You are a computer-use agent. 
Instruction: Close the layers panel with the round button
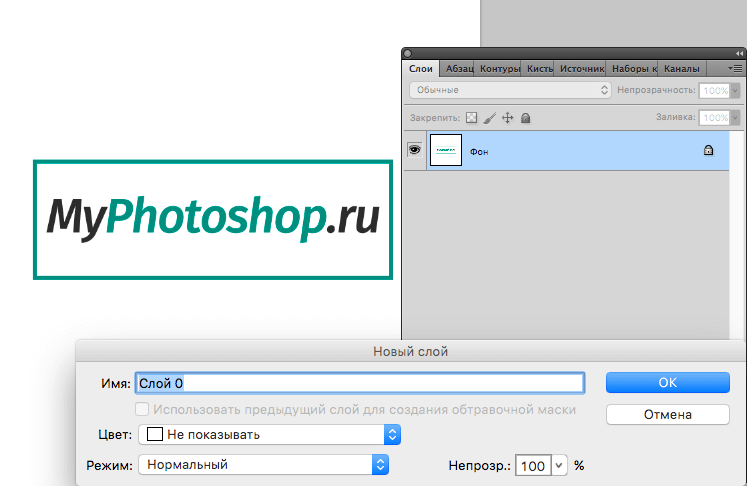[408, 53]
